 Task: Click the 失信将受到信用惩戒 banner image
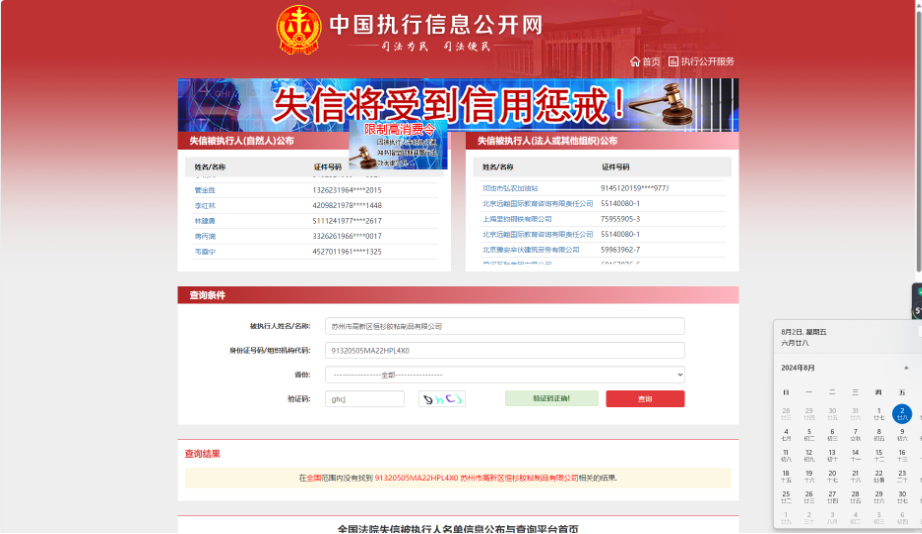click(458, 105)
